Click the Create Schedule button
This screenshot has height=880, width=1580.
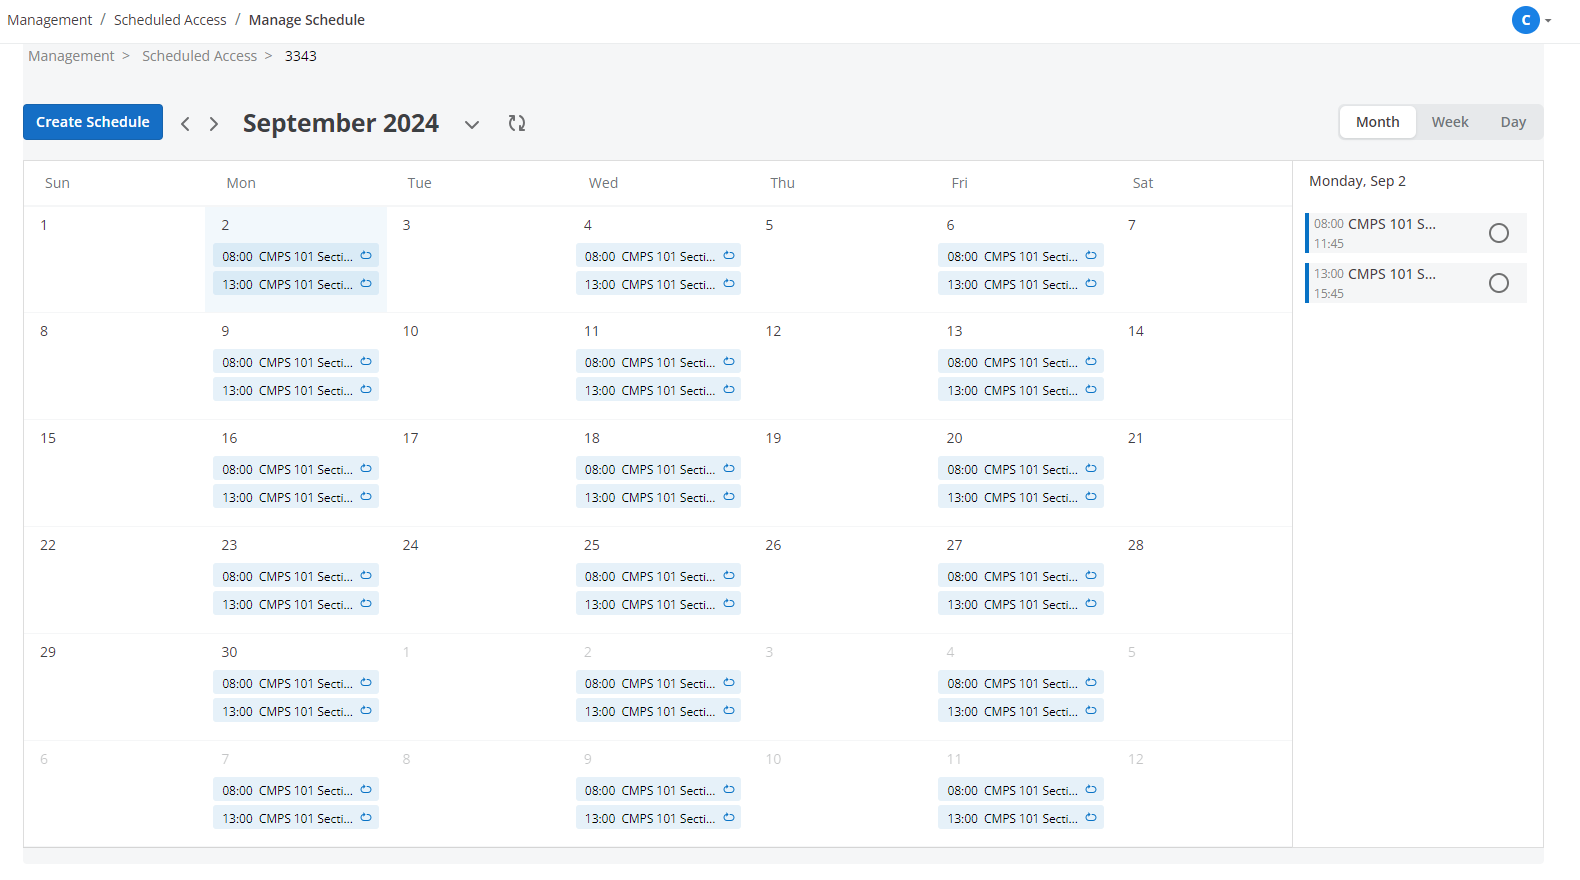(x=93, y=122)
